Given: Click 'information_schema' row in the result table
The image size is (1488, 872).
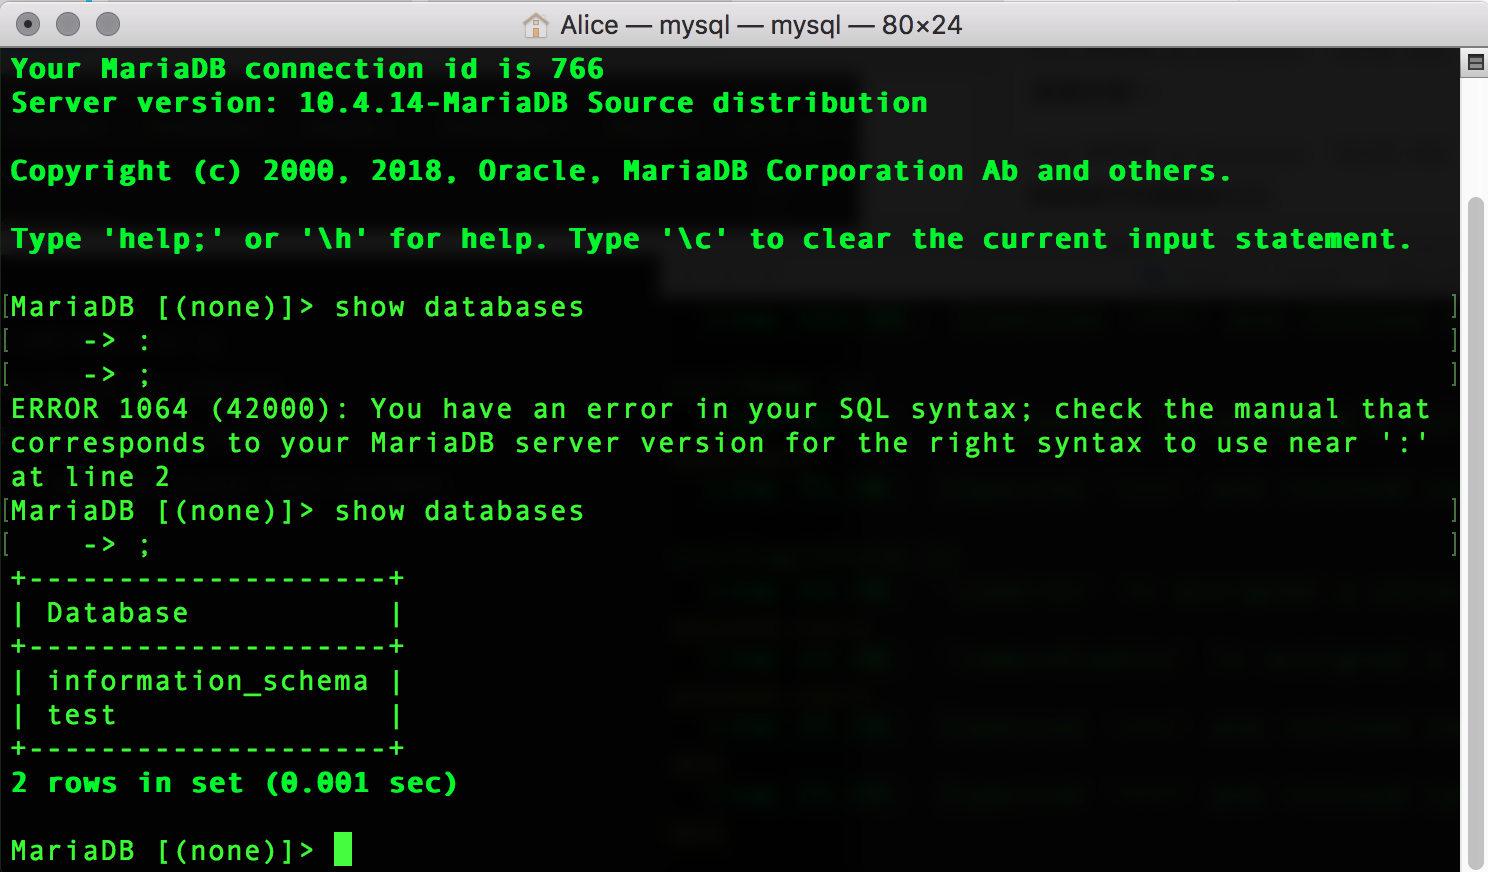Looking at the screenshot, I should pyautogui.click(x=207, y=681).
